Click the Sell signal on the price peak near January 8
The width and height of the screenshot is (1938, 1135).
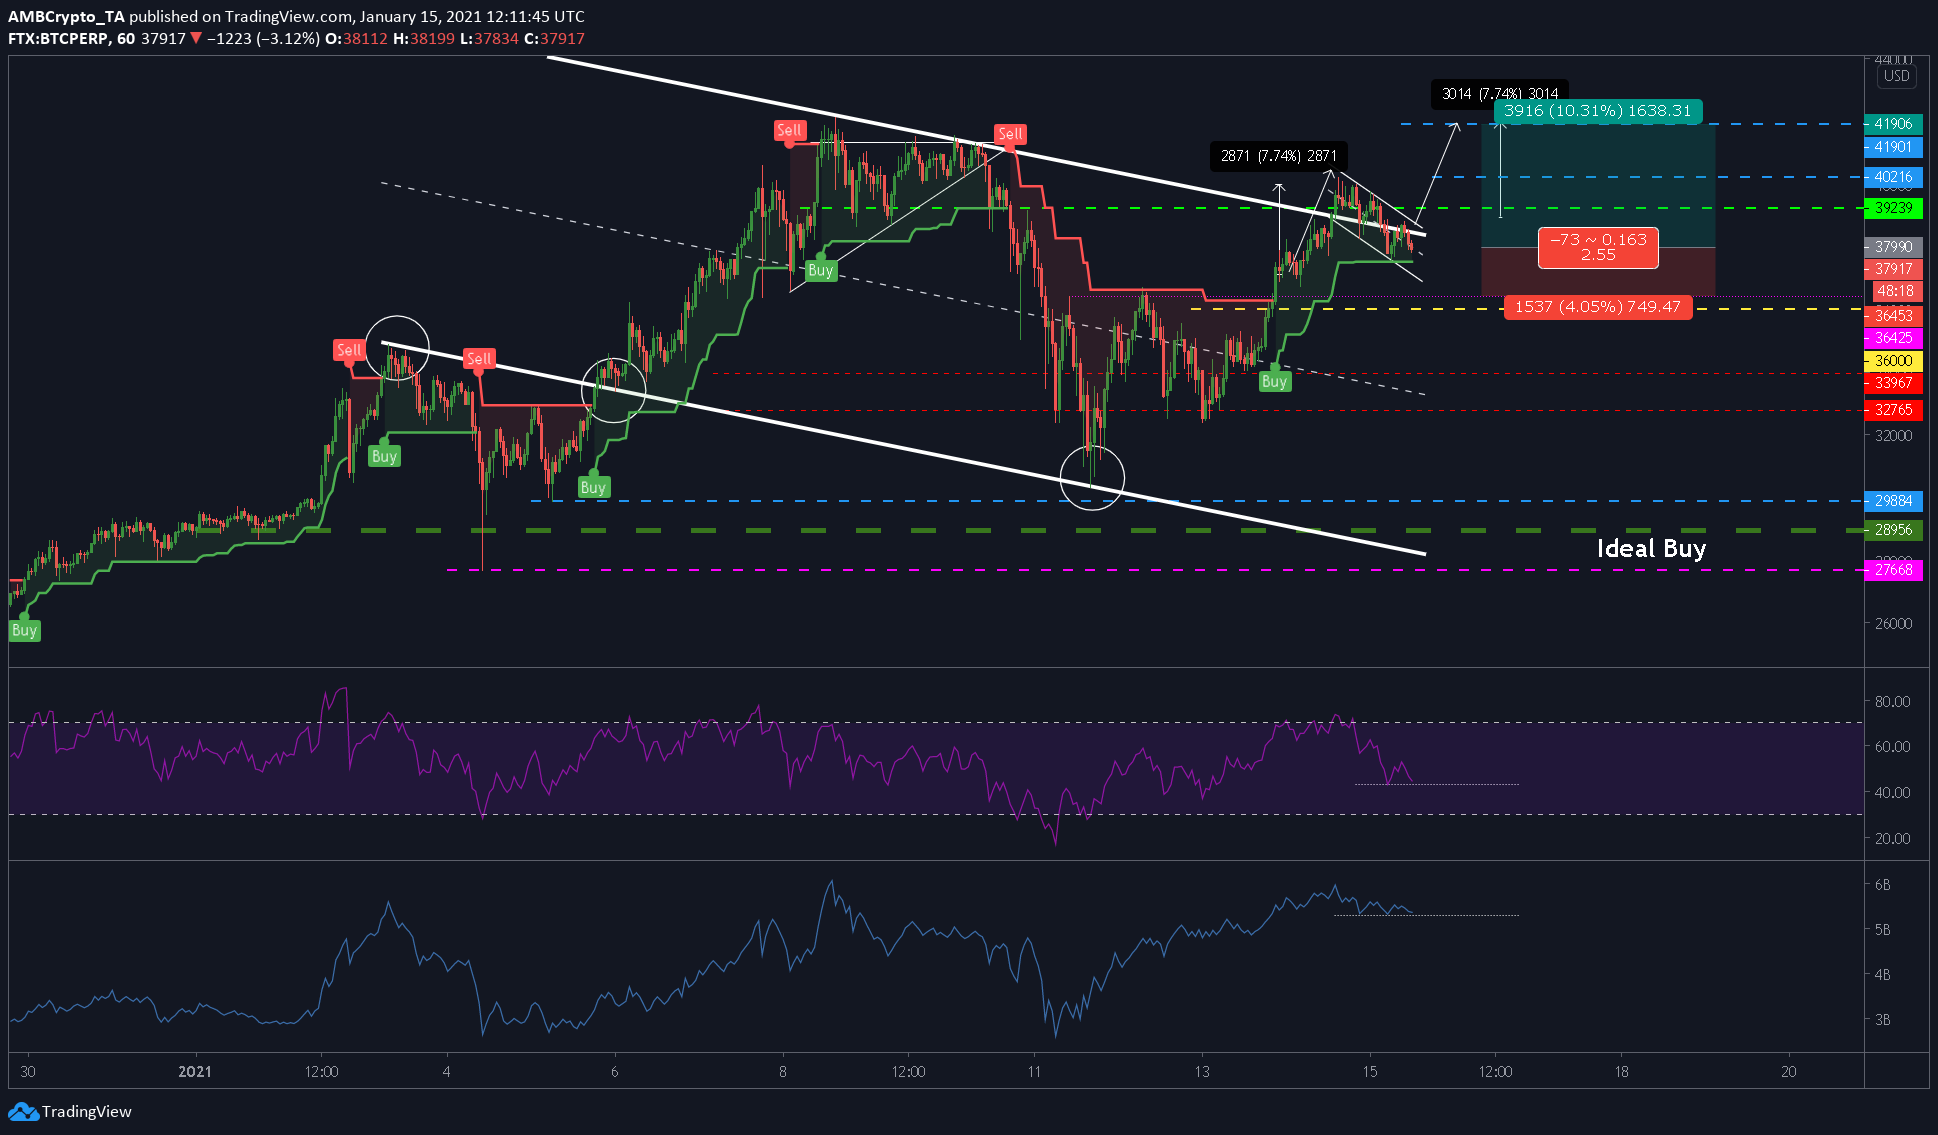(x=789, y=130)
